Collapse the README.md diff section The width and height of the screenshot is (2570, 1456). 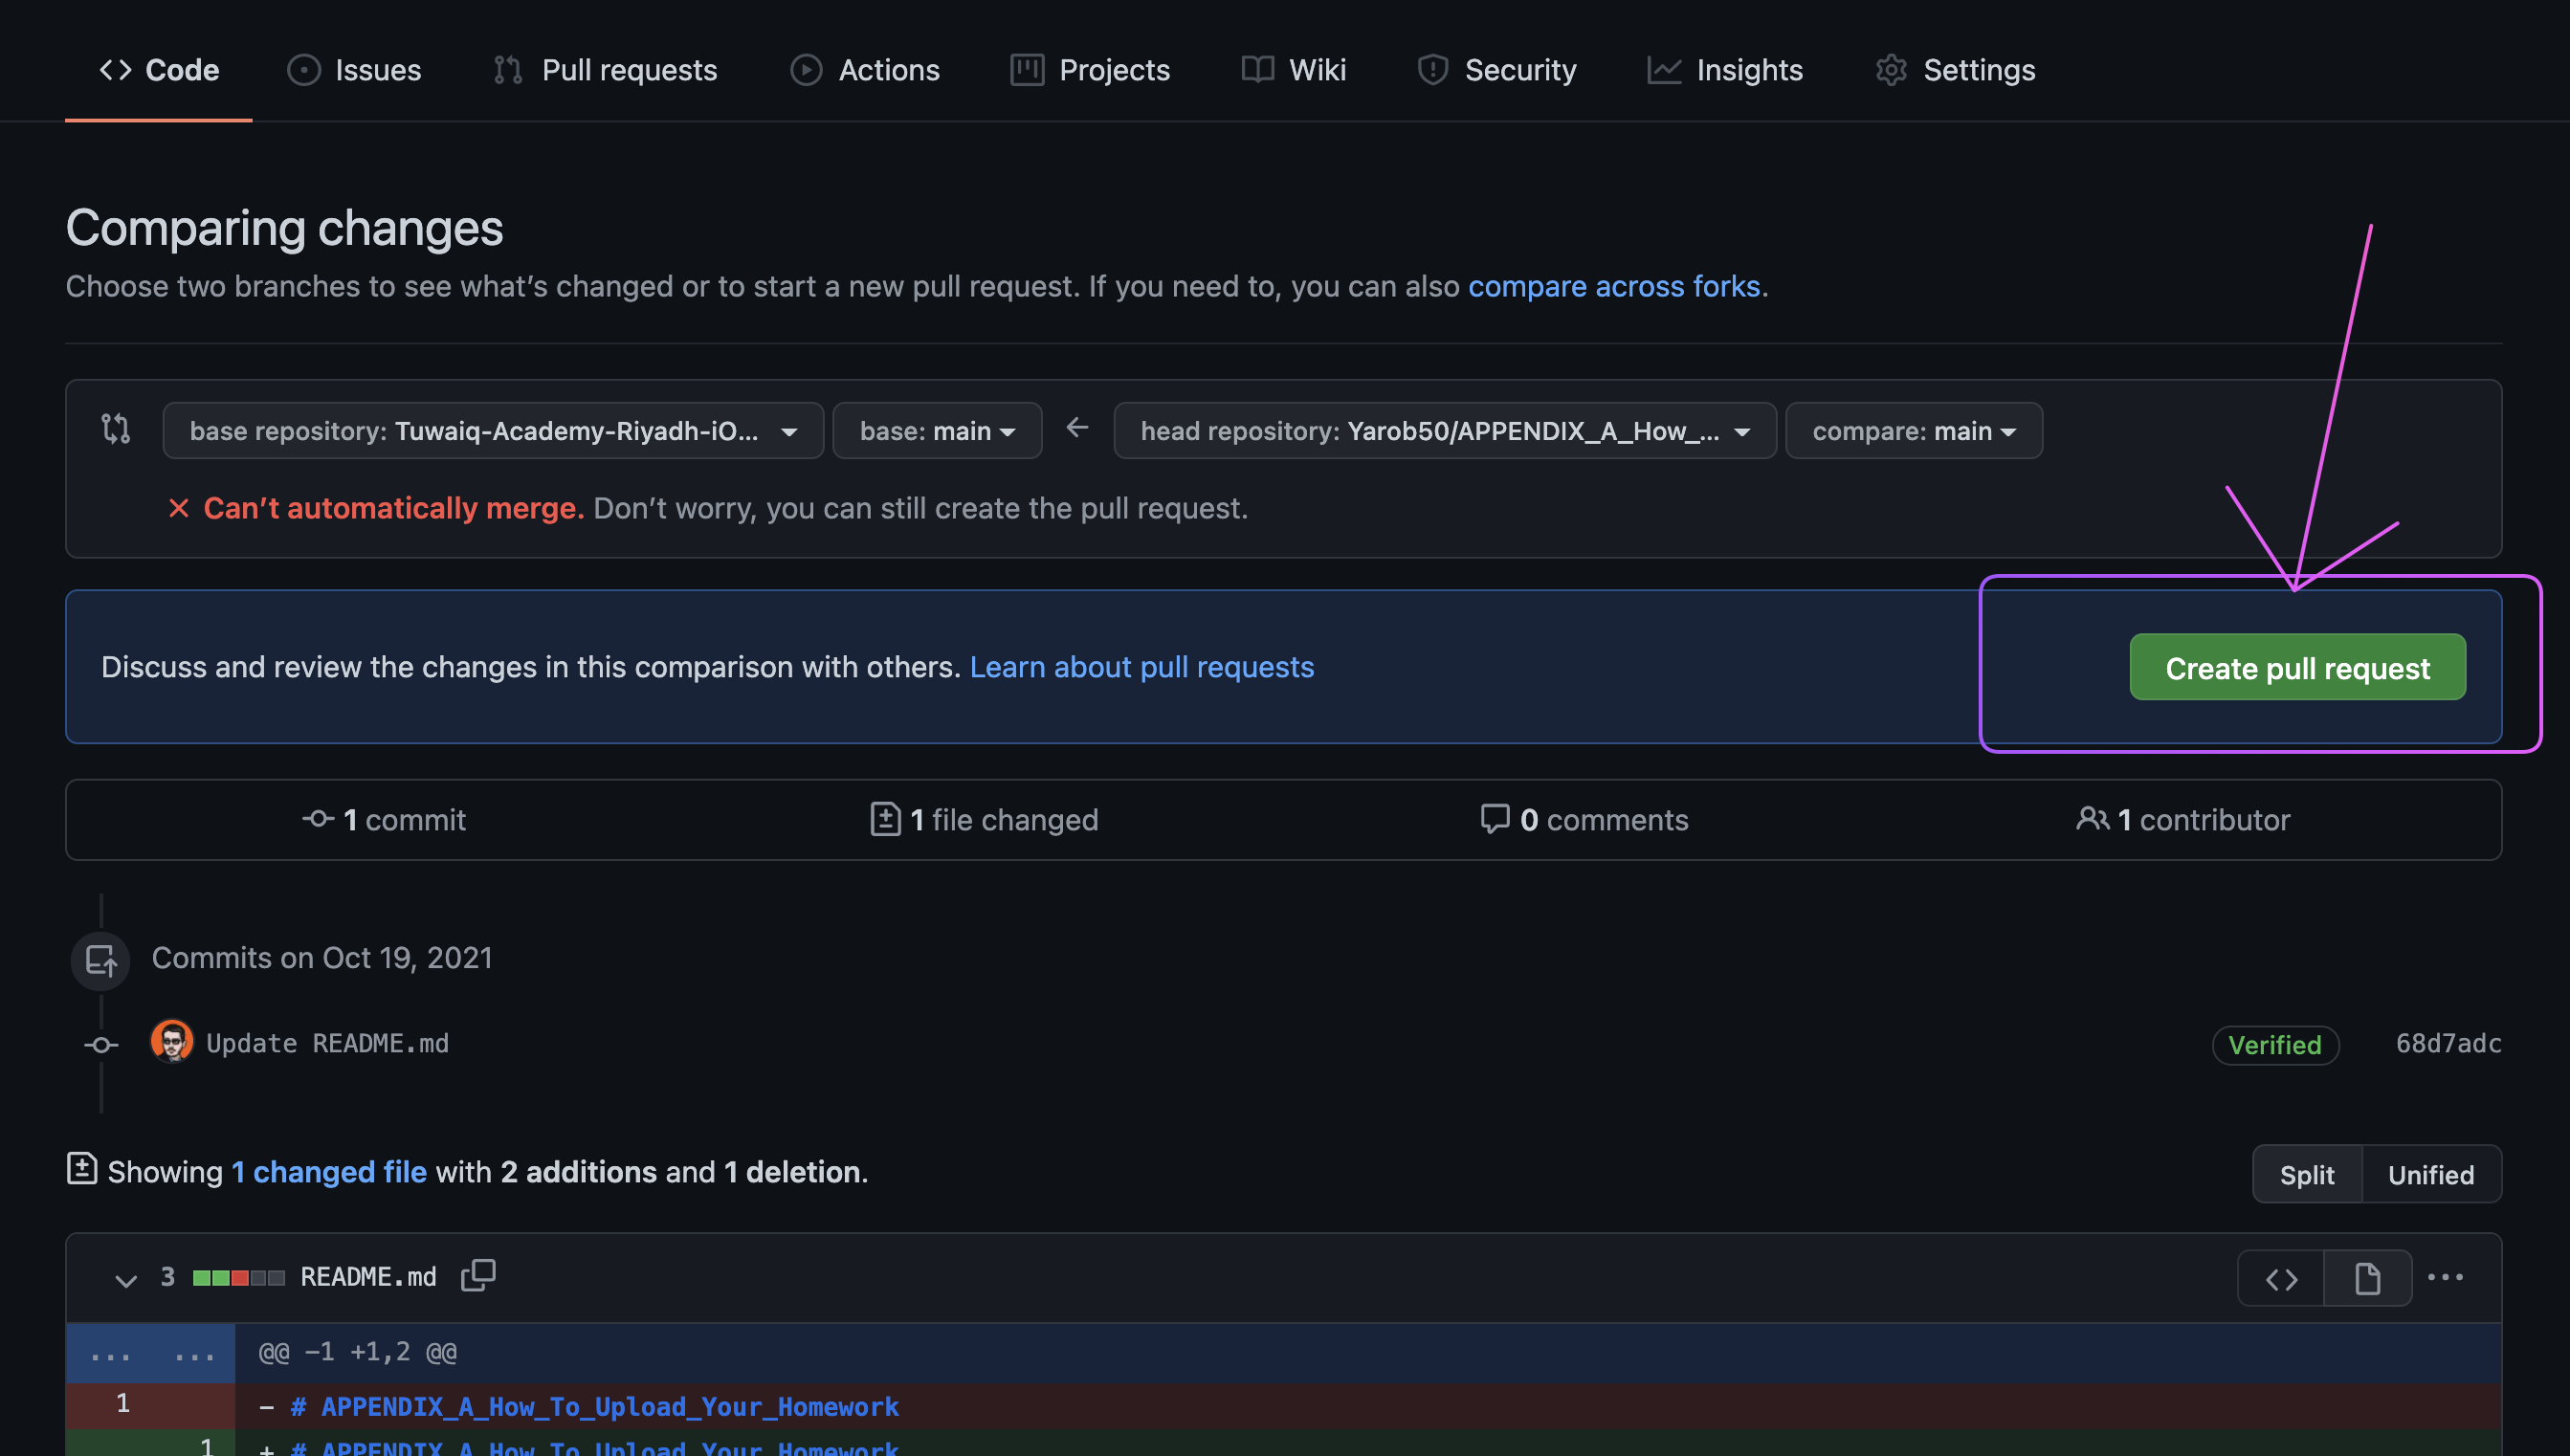tap(124, 1278)
